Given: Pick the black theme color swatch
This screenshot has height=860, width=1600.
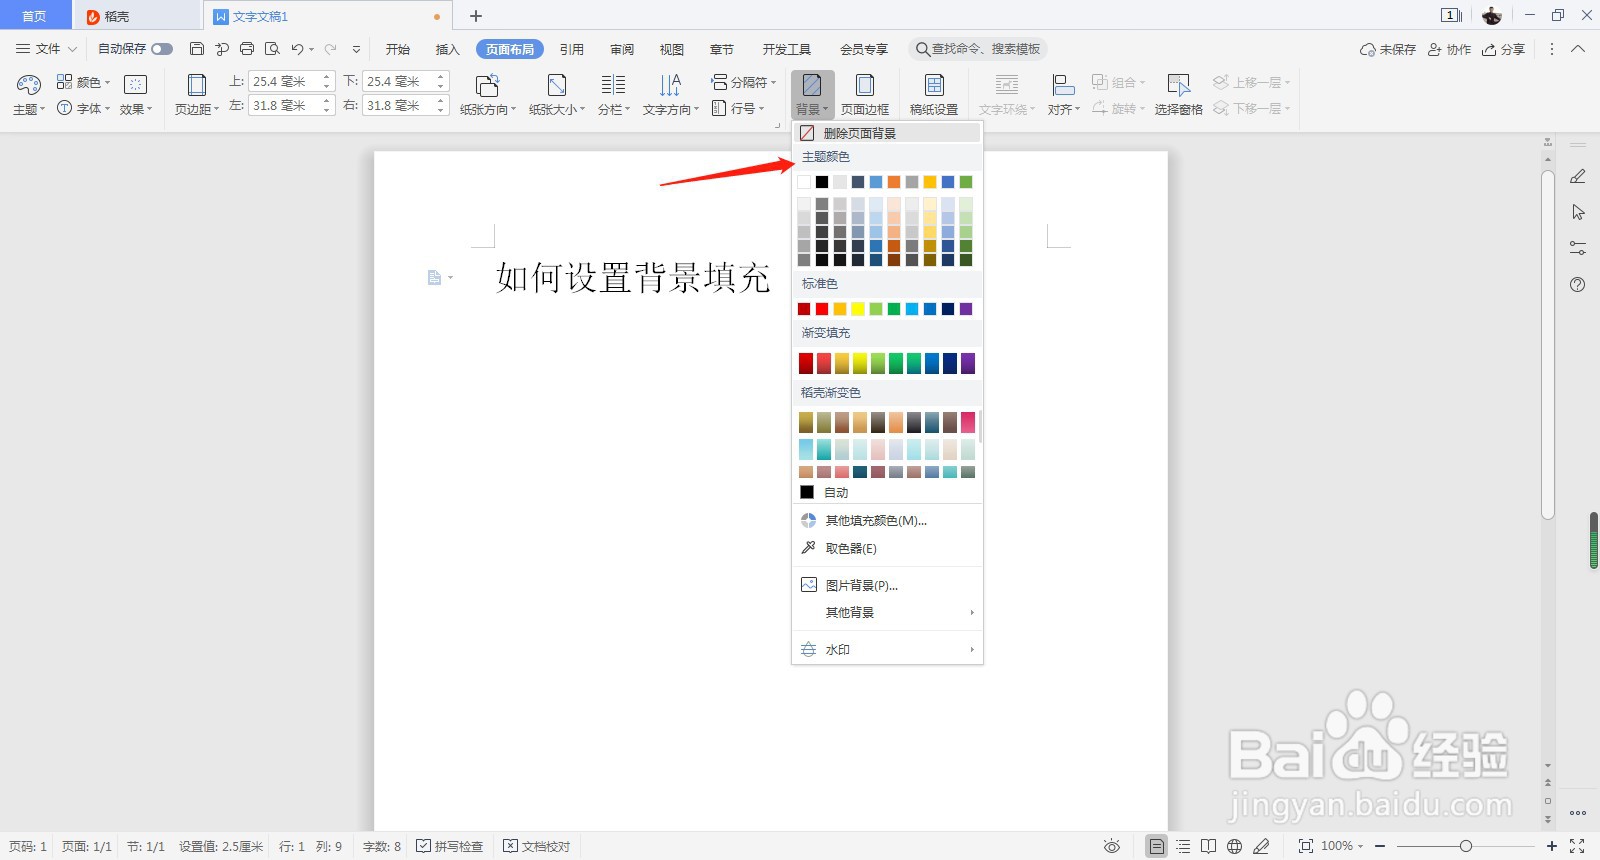Looking at the screenshot, I should 822,182.
